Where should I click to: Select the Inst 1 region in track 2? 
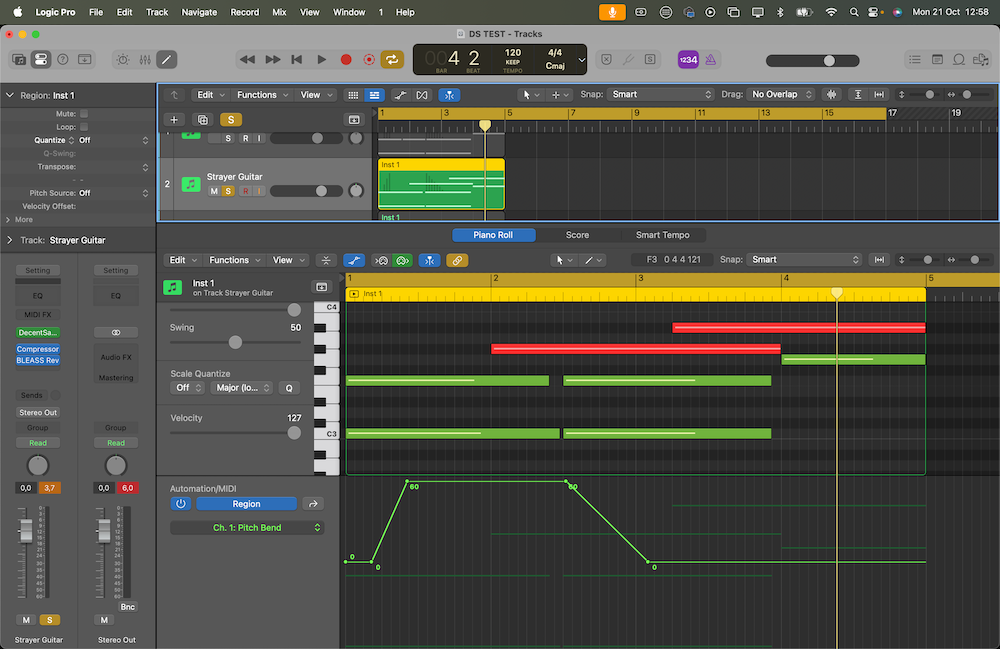click(x=441, y=184)
